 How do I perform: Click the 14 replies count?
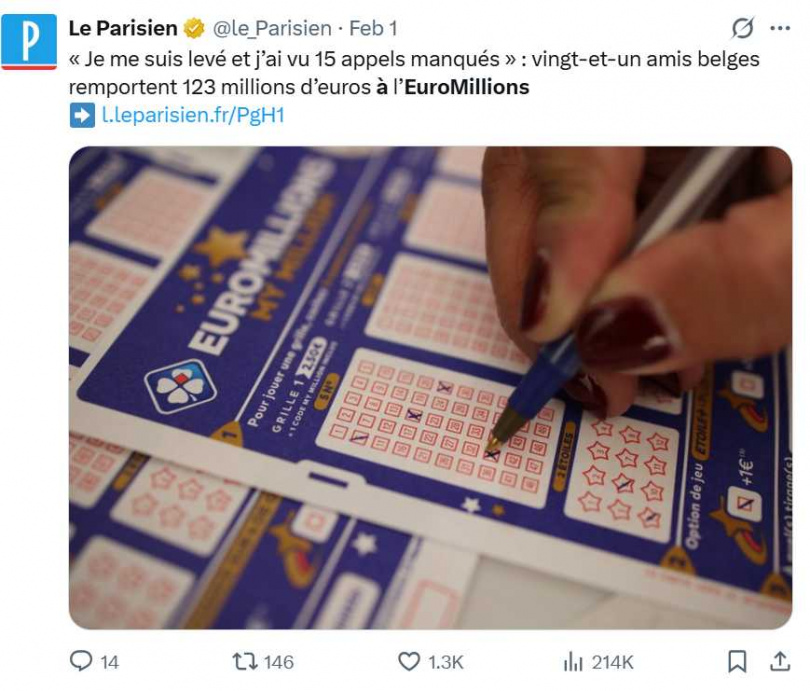tap(110, 661)
